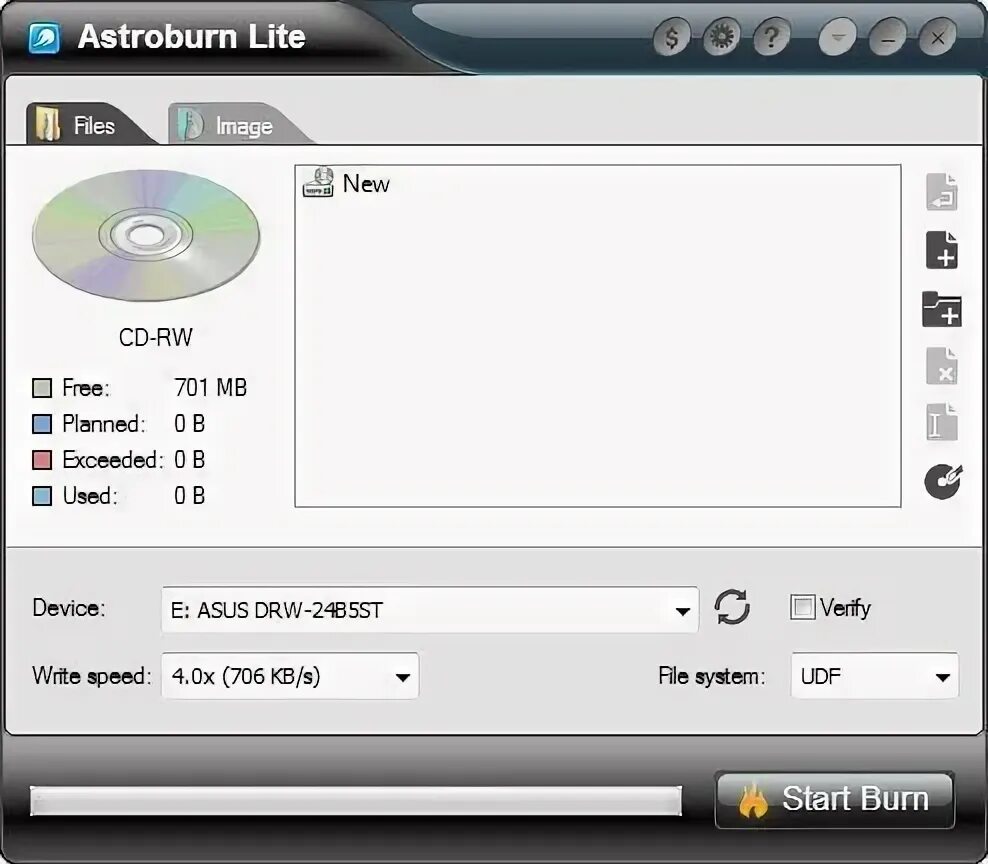The image size is (988, 864).
Task: Open the buy/purchase dollar icon
Action: pyautogui.click(x=672, y=38)
